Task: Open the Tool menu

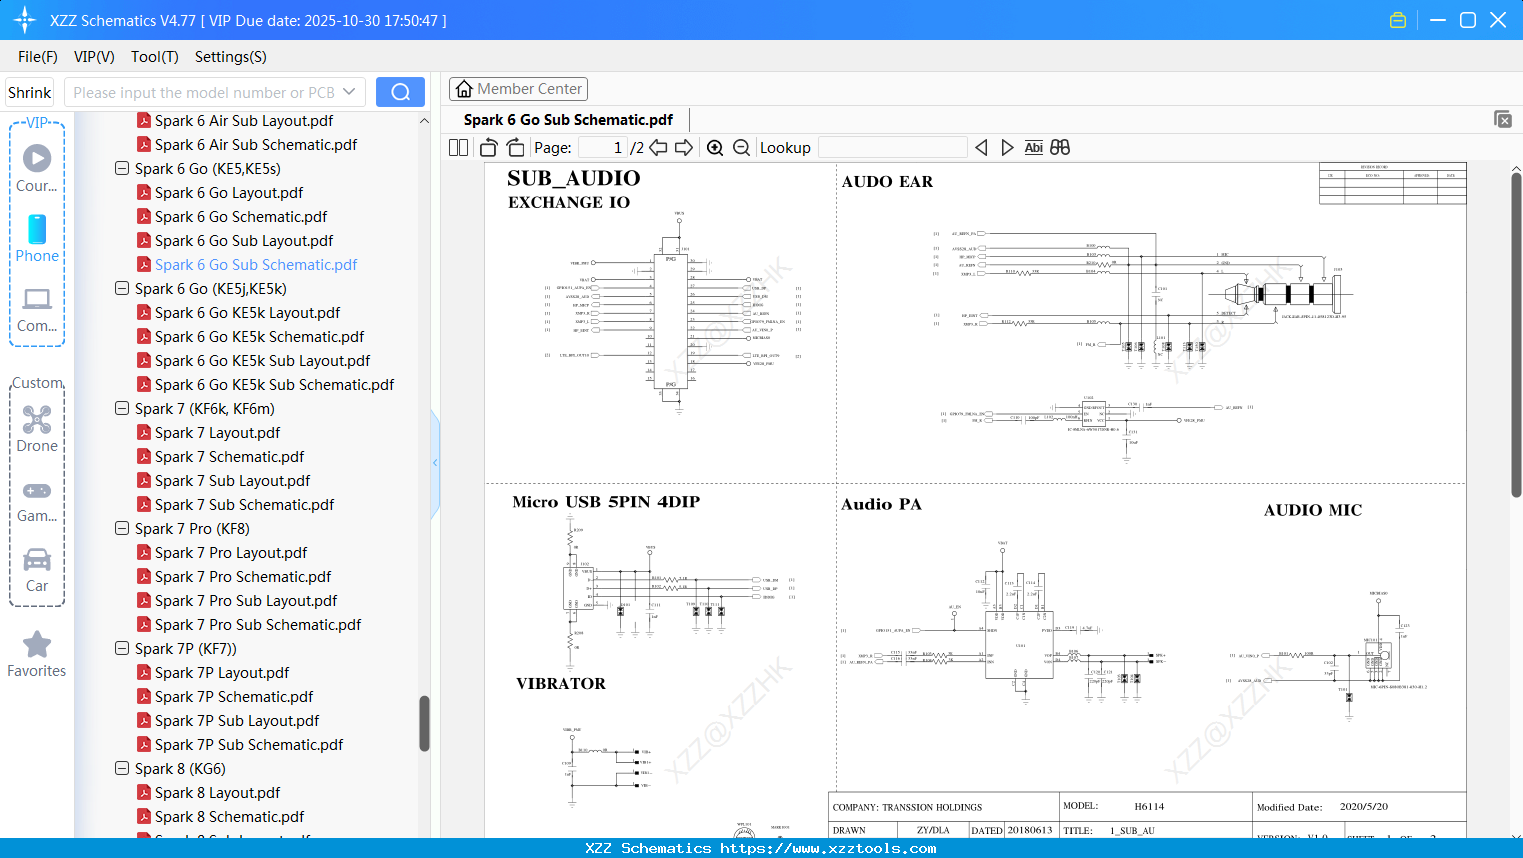Action: tap(154, 57)
